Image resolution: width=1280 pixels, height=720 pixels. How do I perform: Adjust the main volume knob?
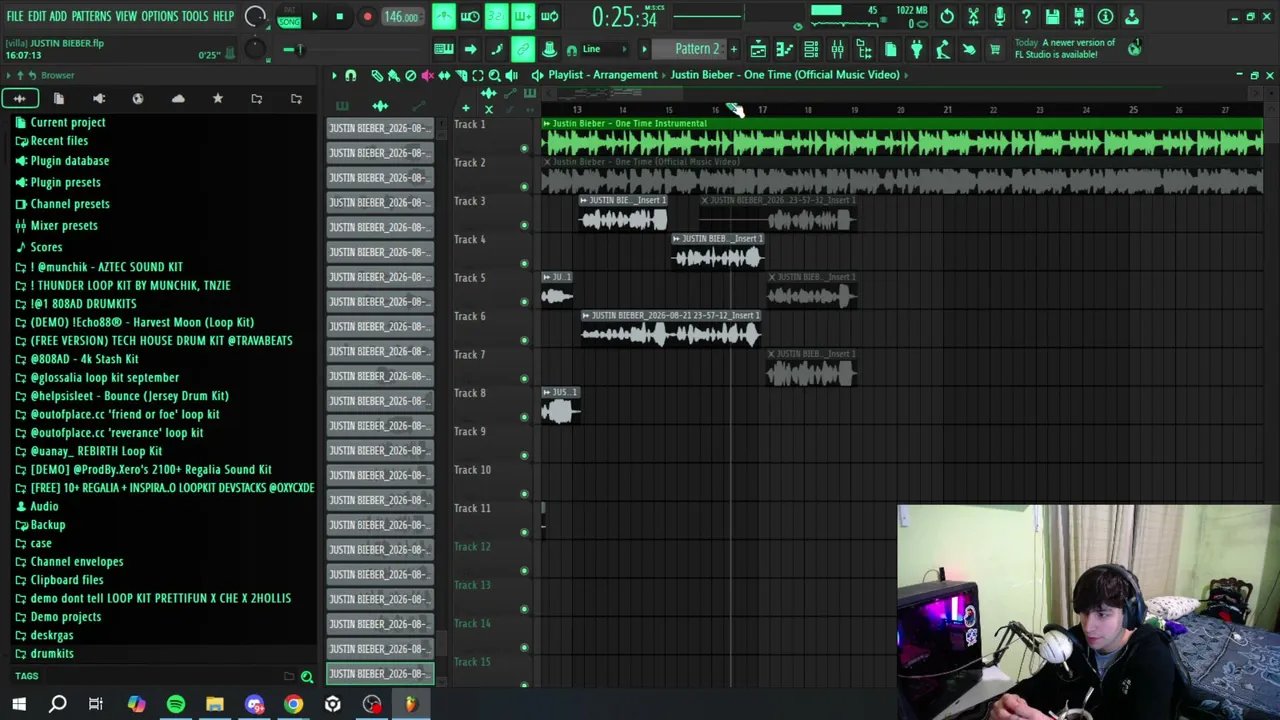coord(255,16)
